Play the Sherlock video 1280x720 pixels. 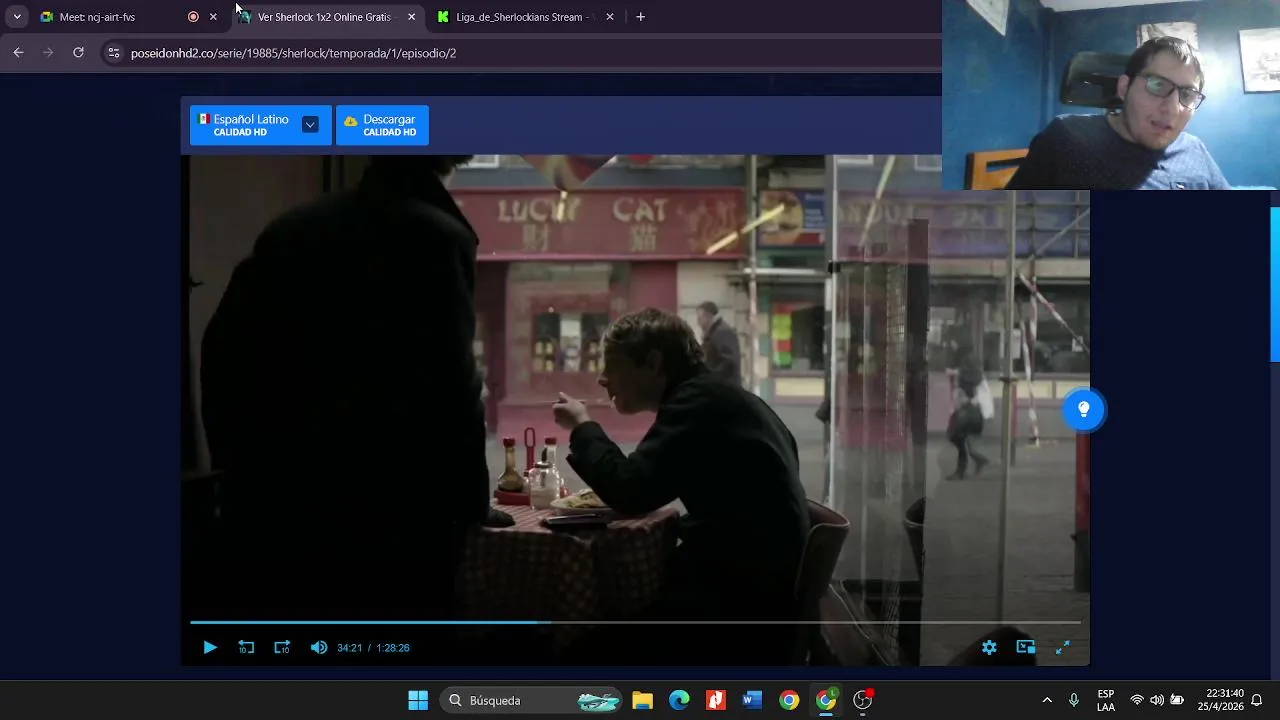click(209, 648)
